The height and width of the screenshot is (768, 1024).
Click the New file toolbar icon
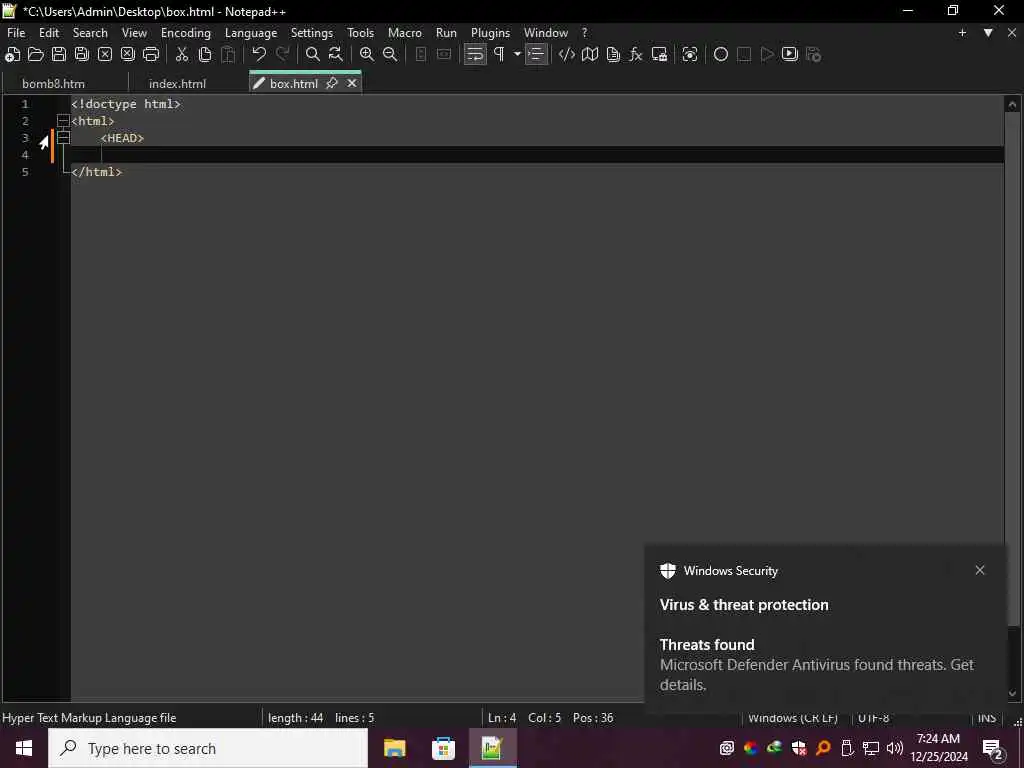pos(12,55)
